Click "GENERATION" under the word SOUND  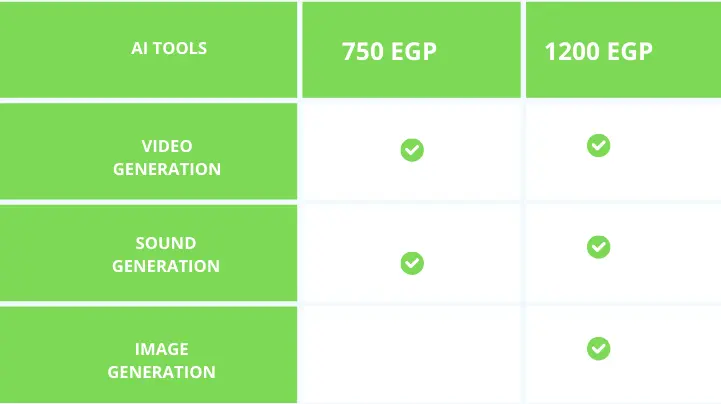166,266
